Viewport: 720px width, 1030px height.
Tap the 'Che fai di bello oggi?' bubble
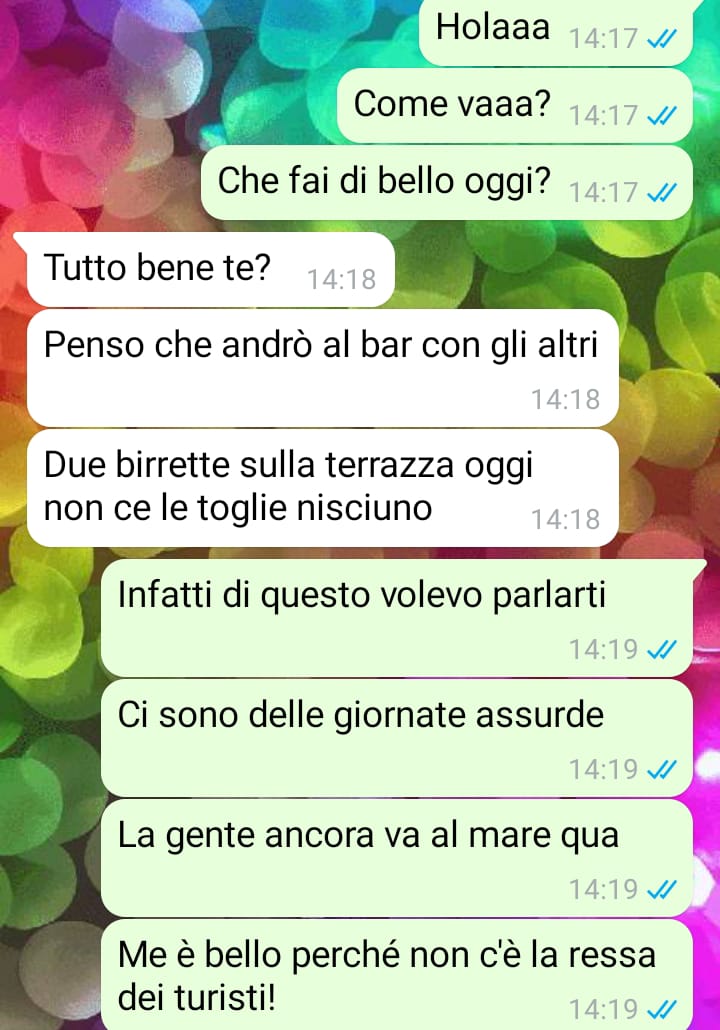coord(447,183)
